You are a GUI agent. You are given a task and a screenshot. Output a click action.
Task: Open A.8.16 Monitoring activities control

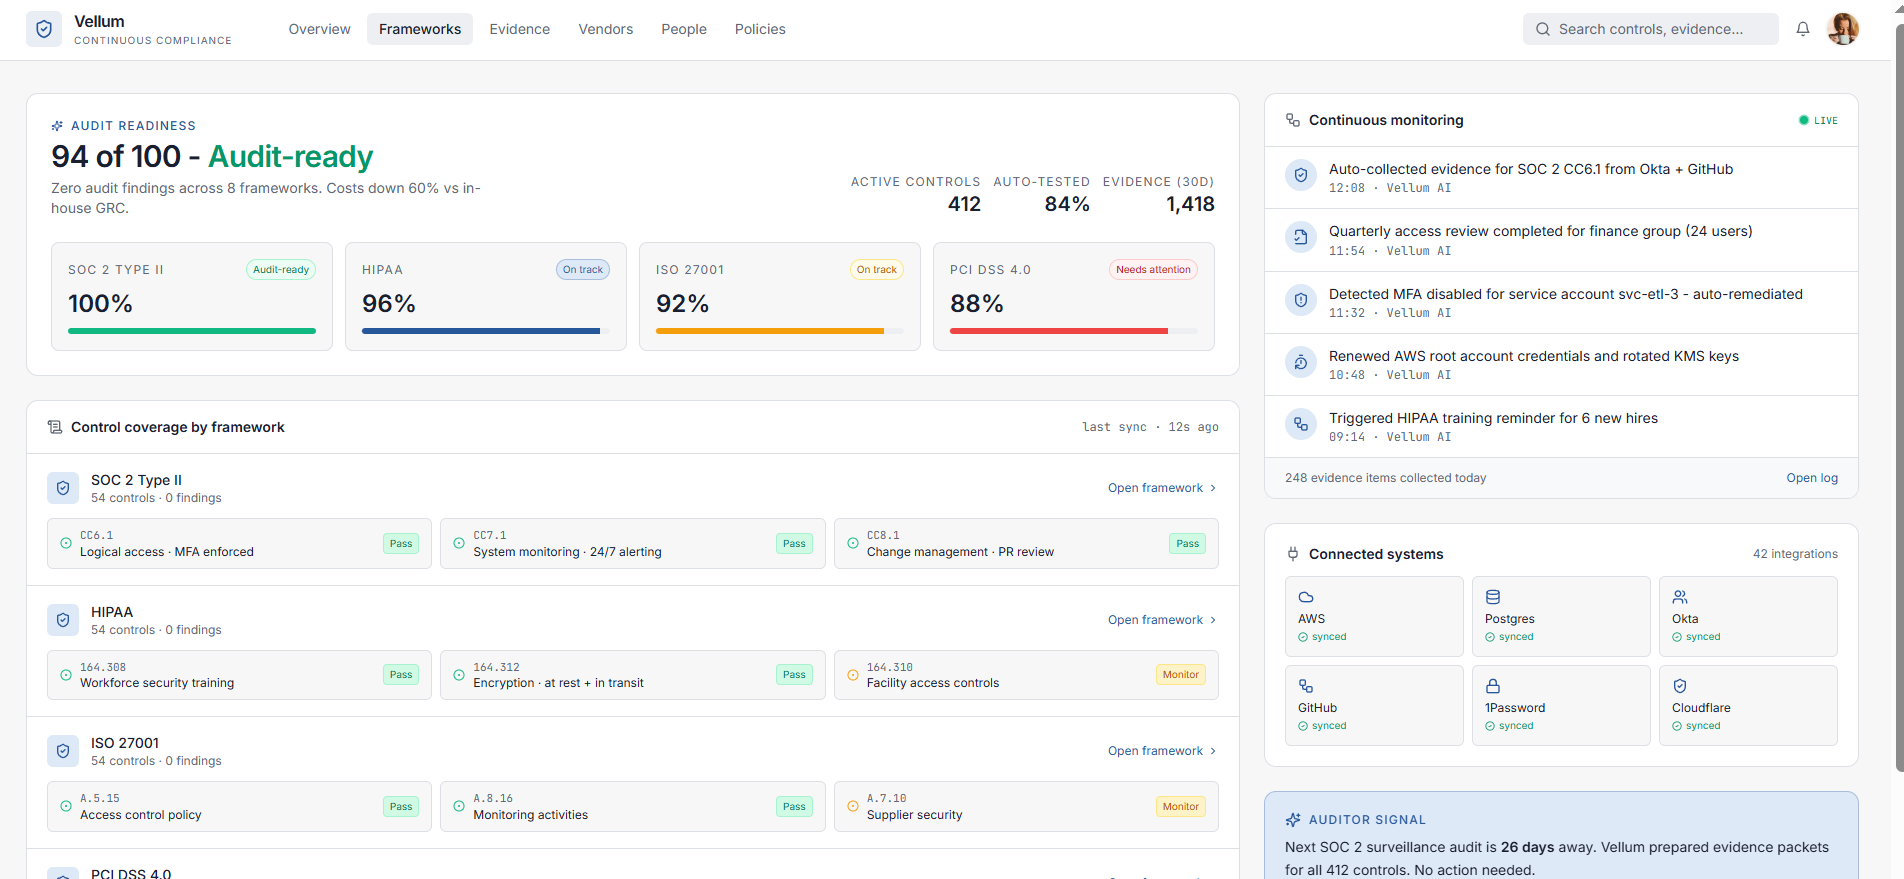(633, 807)
